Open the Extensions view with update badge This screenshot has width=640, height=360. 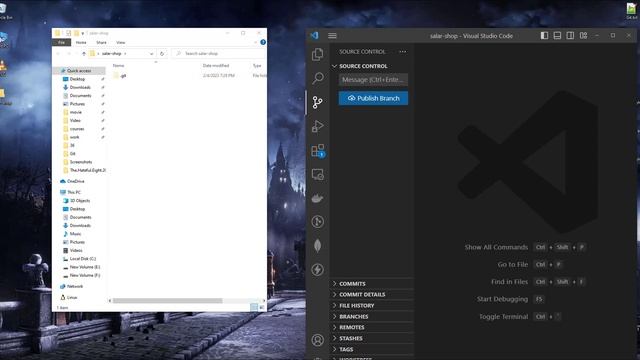point(318,150)
